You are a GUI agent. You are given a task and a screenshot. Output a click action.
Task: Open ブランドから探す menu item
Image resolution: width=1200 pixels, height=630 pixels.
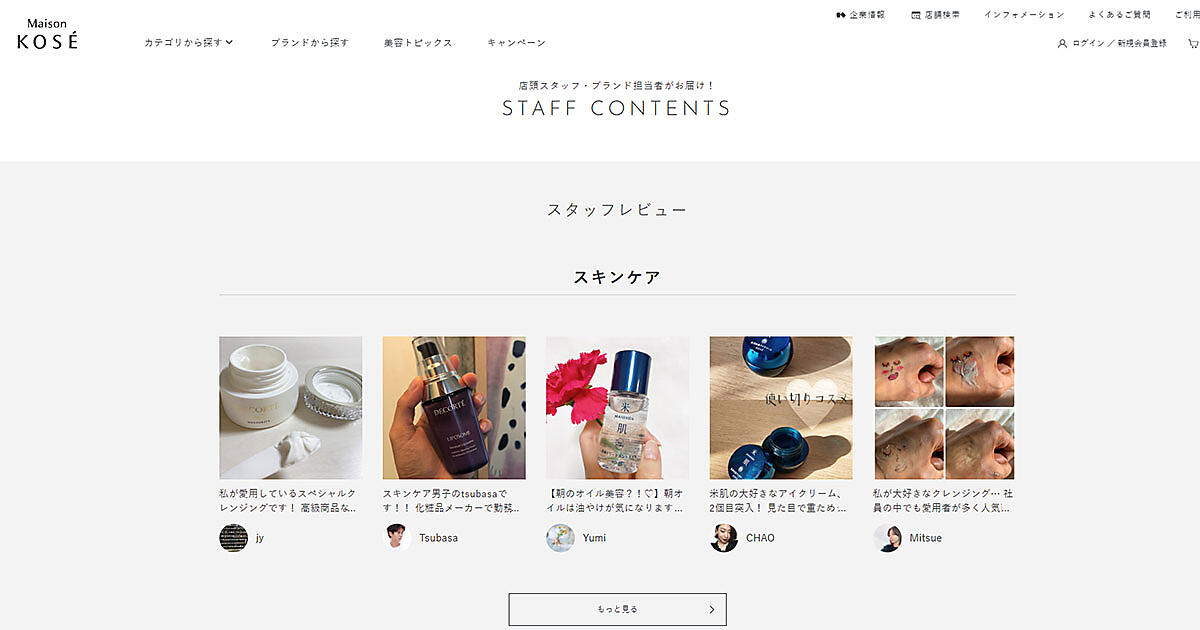coord(310,43)
